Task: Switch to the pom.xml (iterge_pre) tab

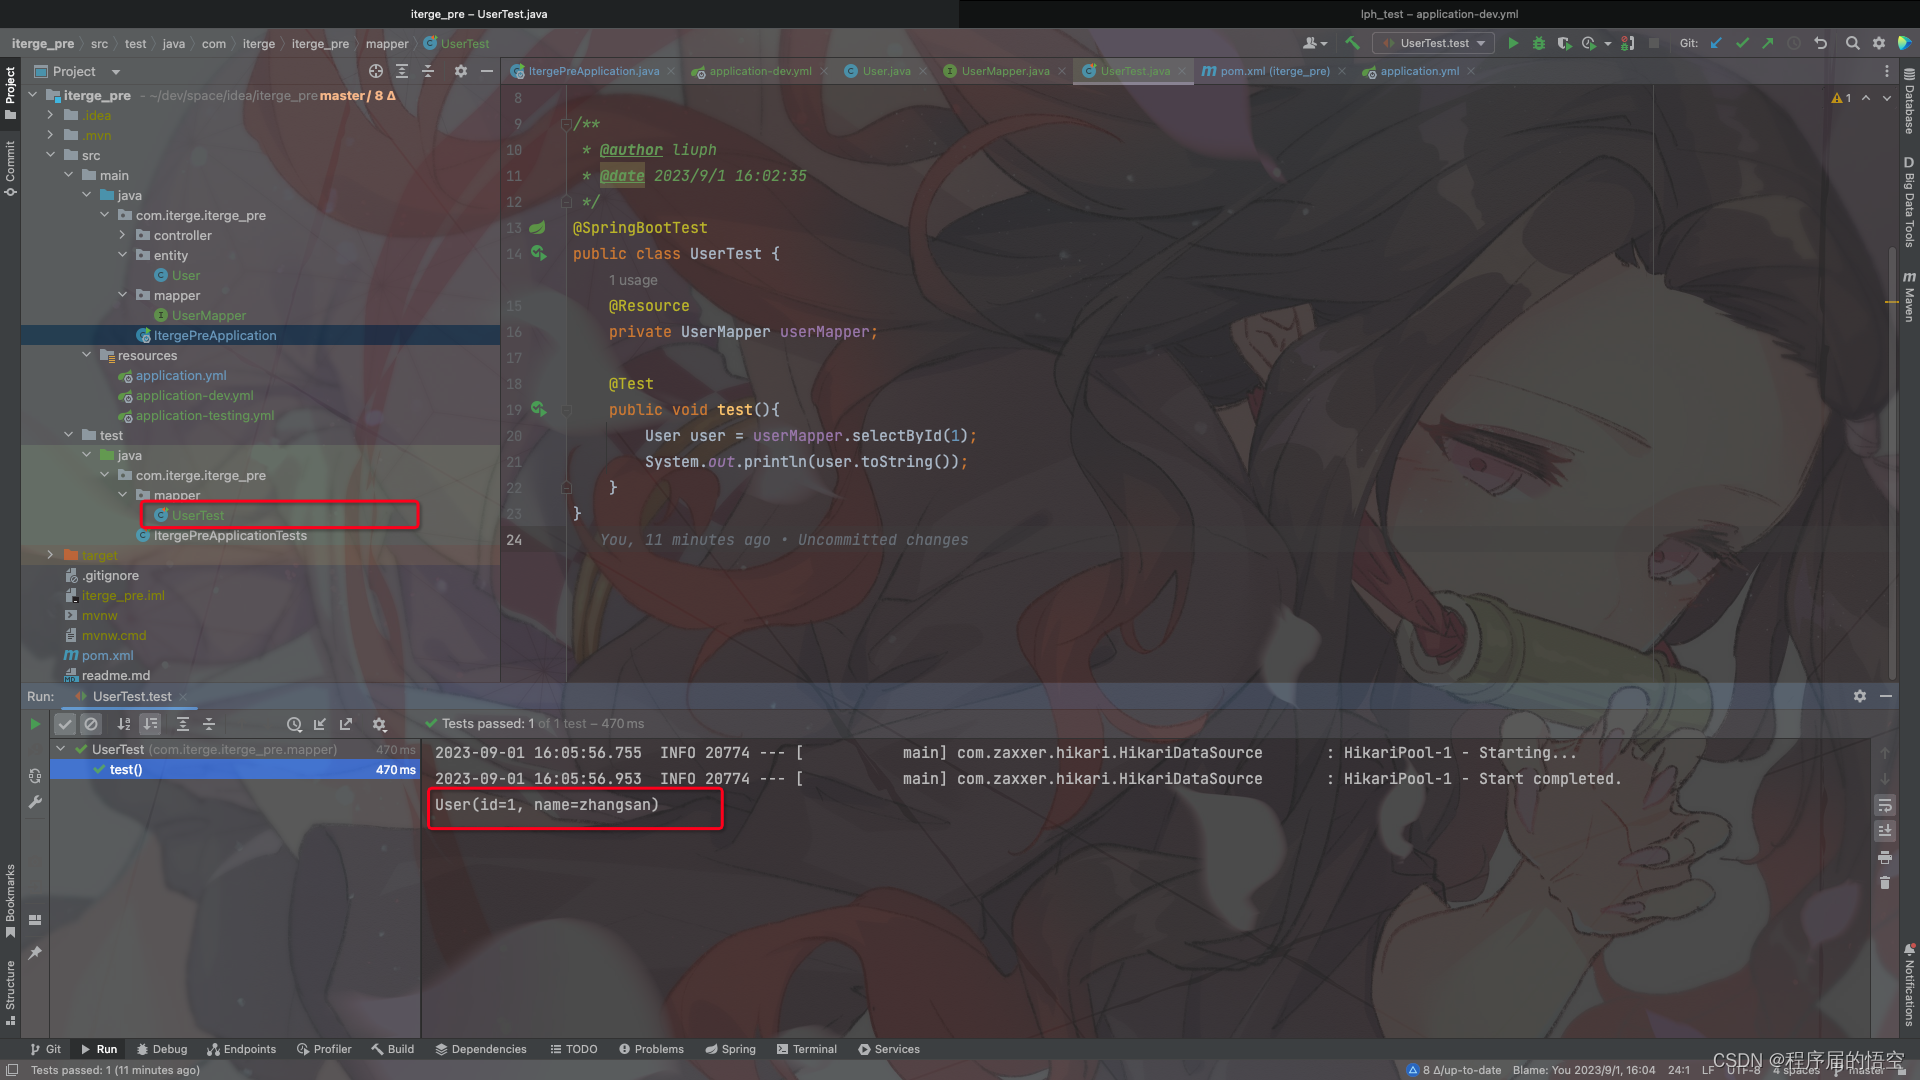Action: 1274,71
